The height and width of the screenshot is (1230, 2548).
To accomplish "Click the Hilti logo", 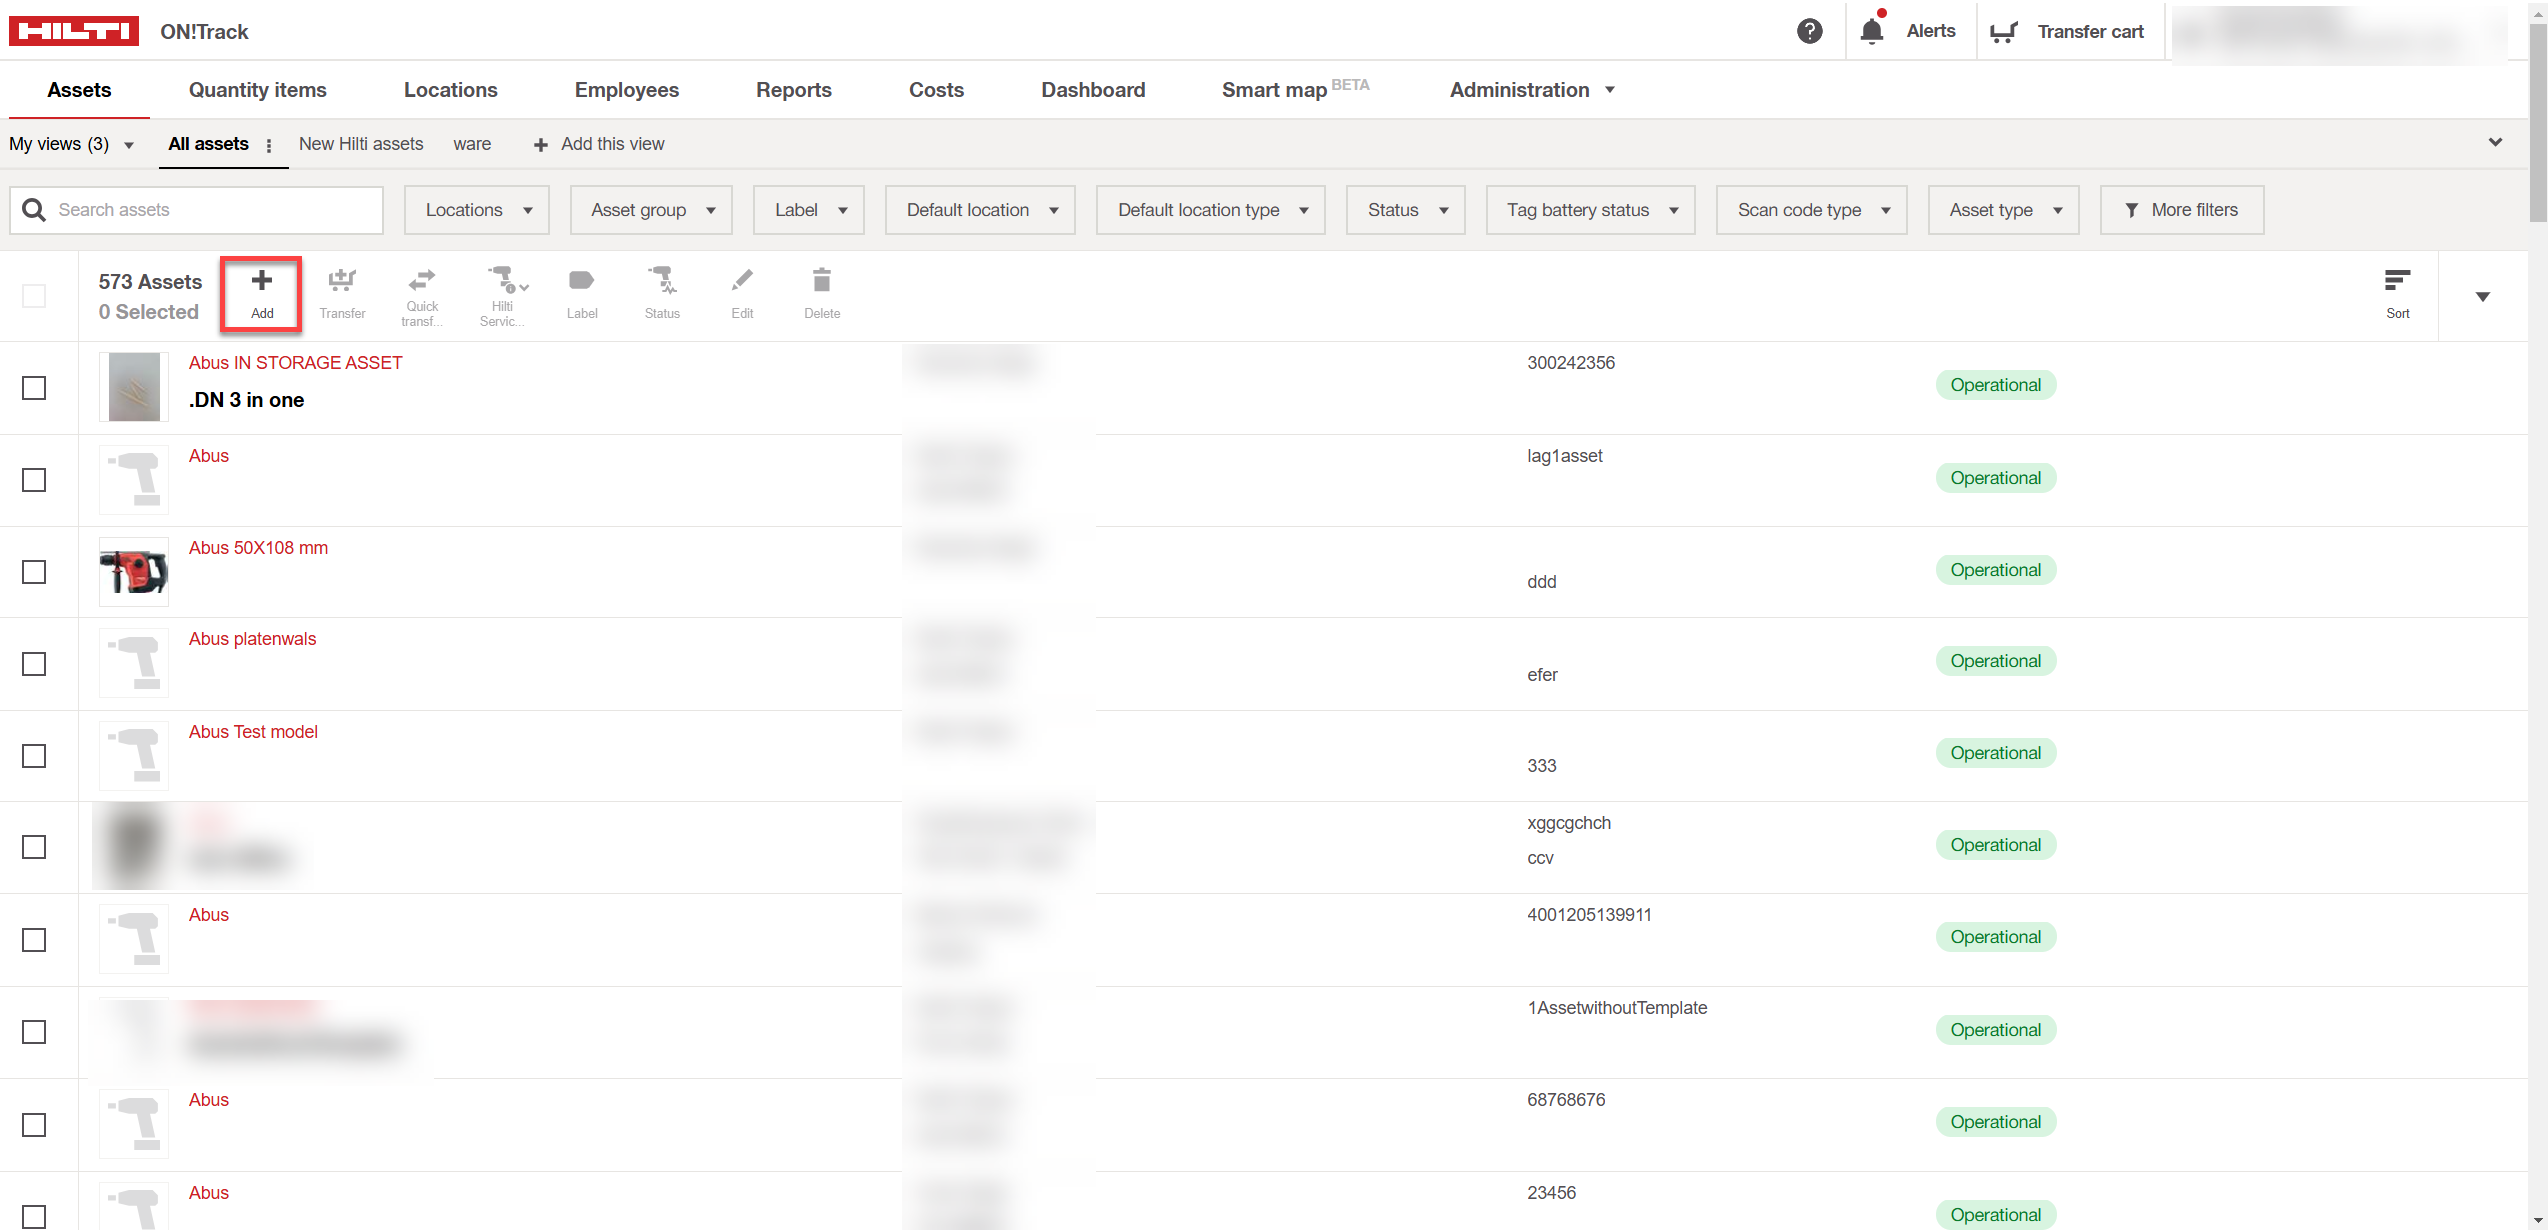I will pyautogui.click(x=74, y=31).
